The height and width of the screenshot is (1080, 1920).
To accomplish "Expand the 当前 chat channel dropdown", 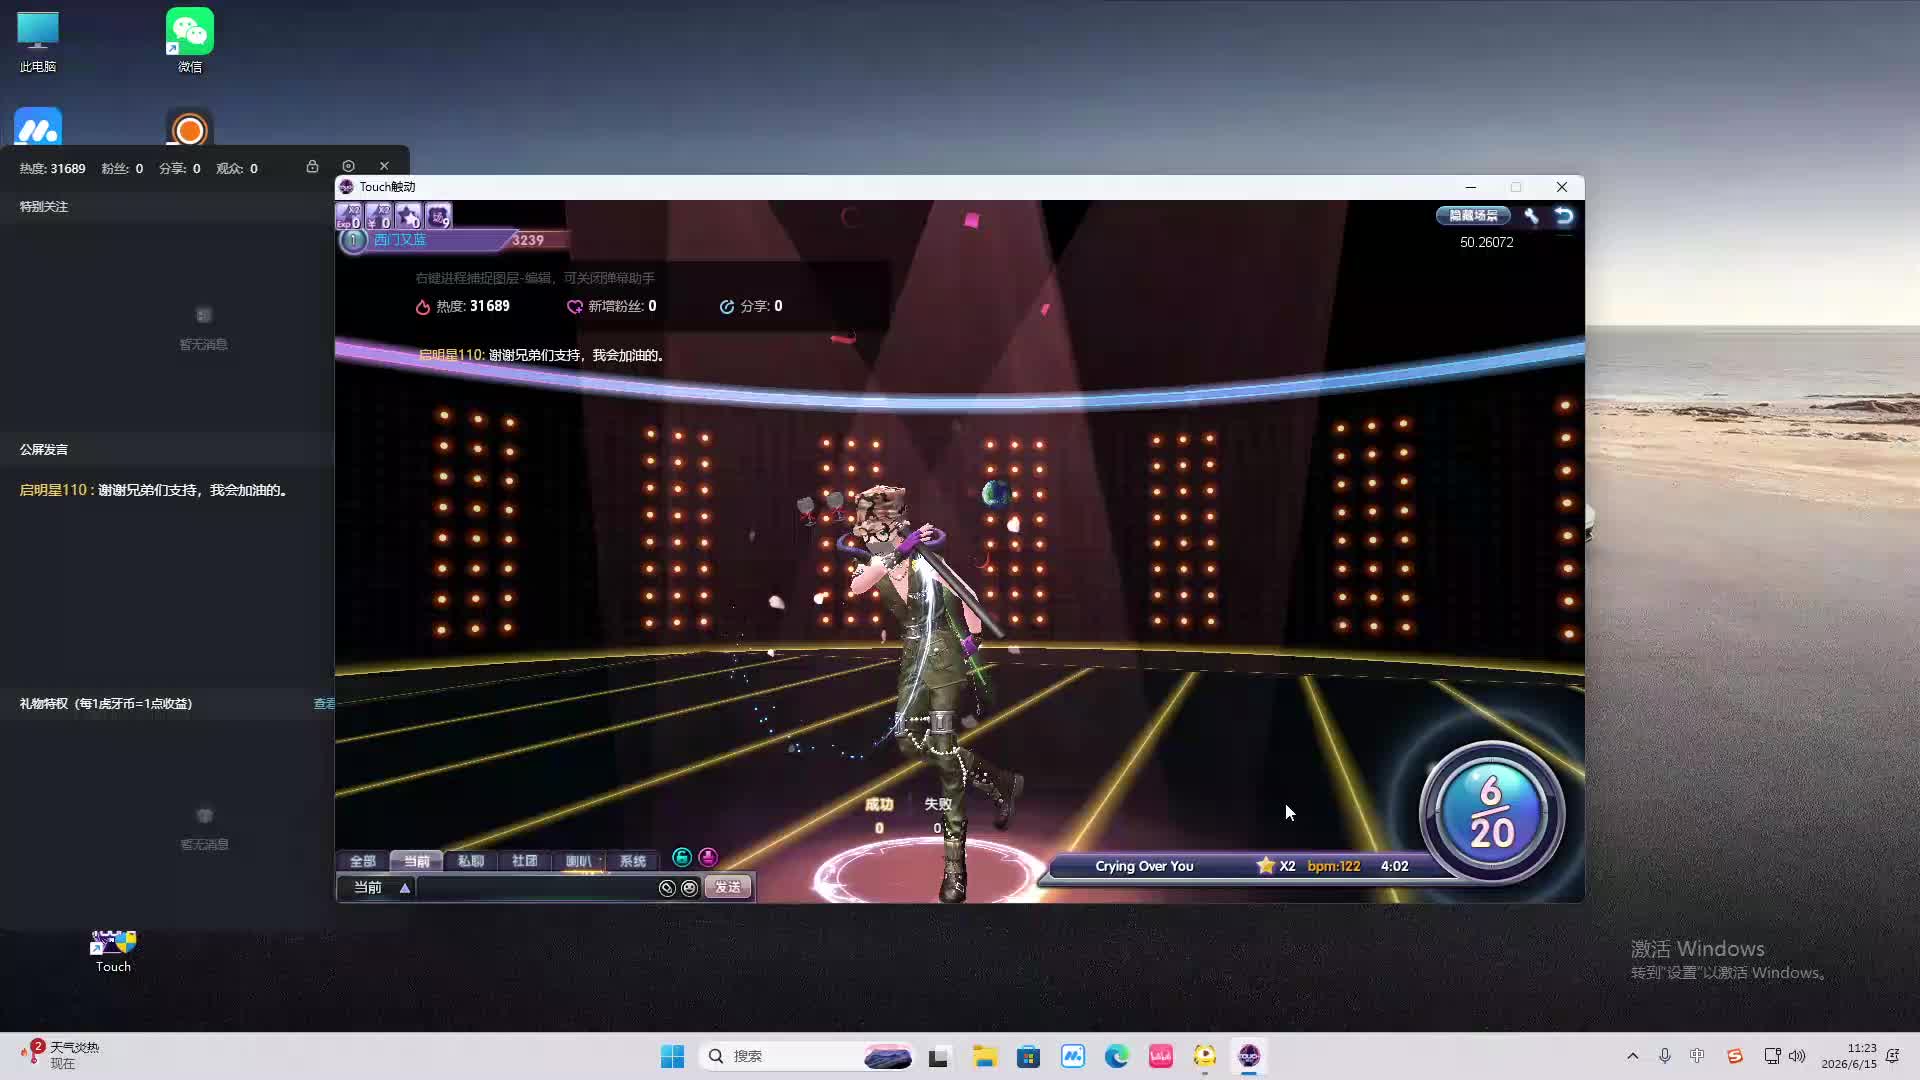I will coord(405,888).
